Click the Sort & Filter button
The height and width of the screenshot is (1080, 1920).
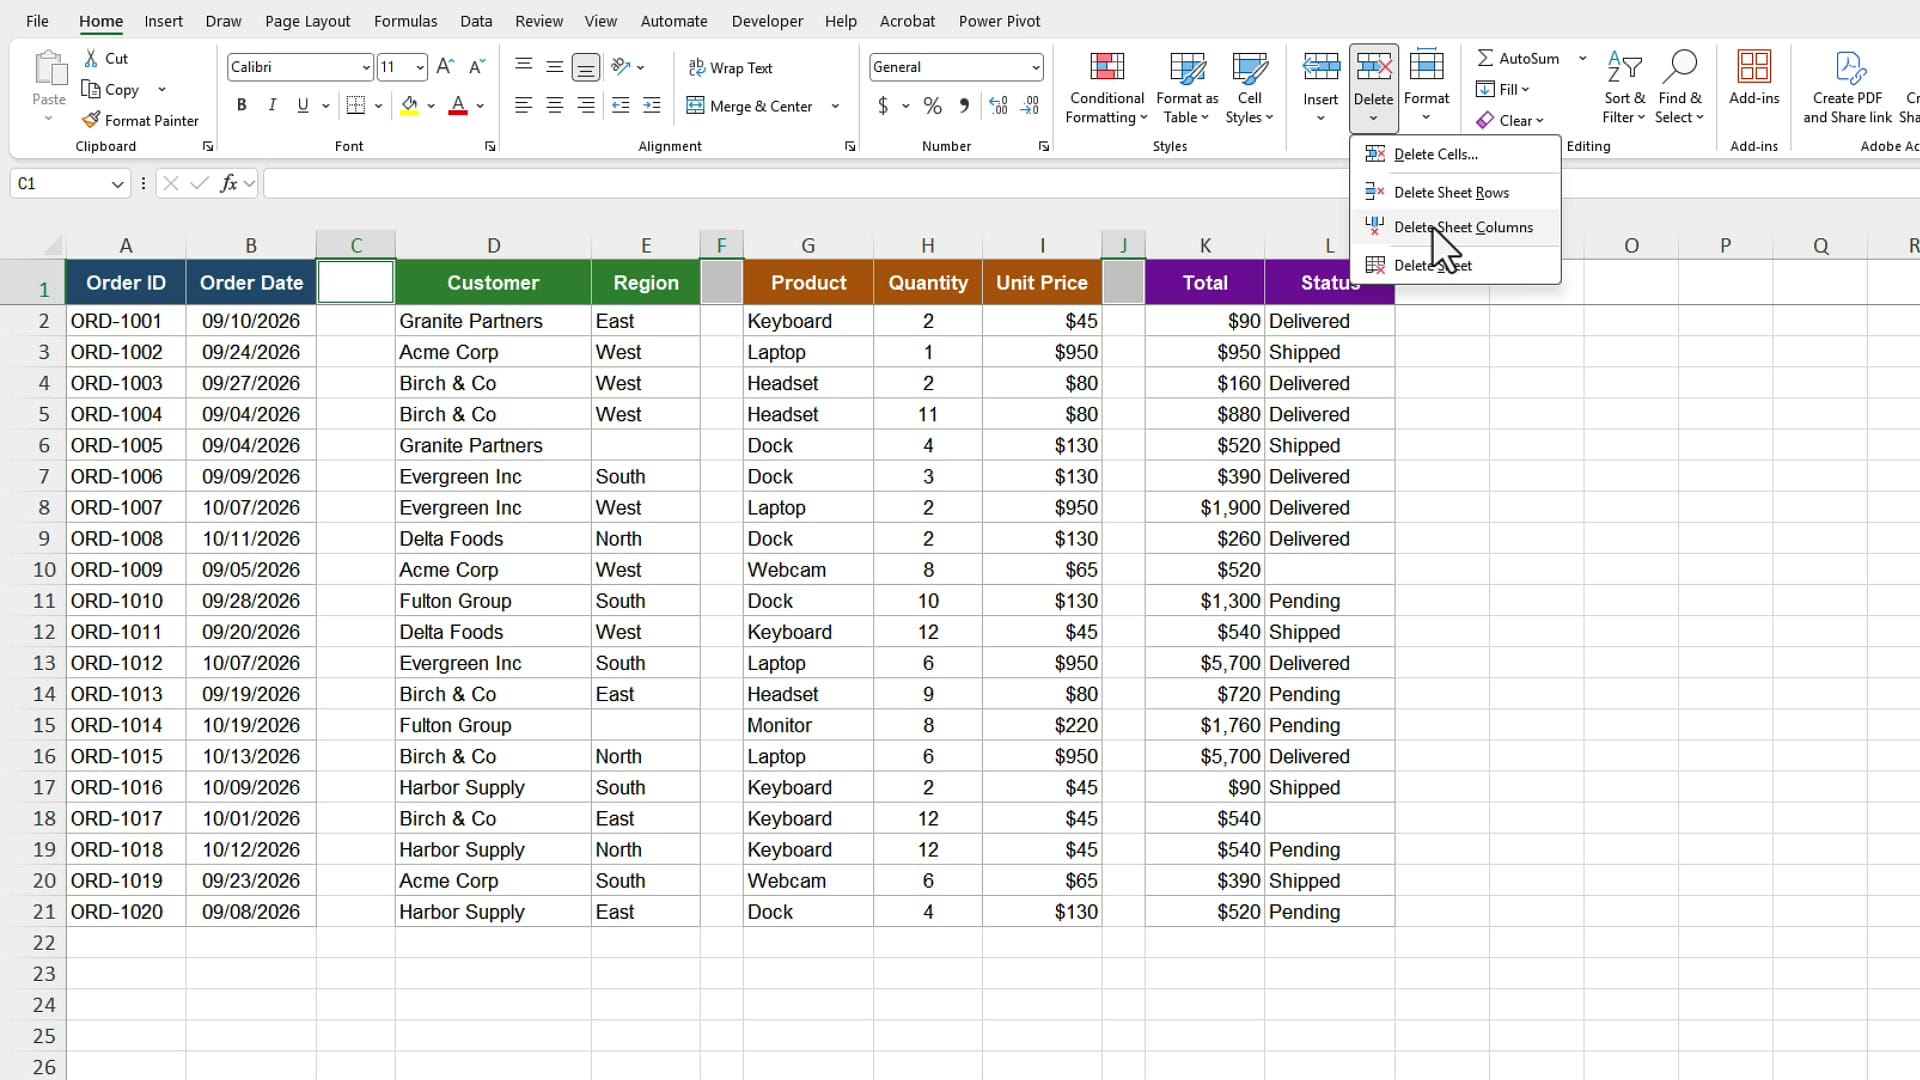[1624, 88]
